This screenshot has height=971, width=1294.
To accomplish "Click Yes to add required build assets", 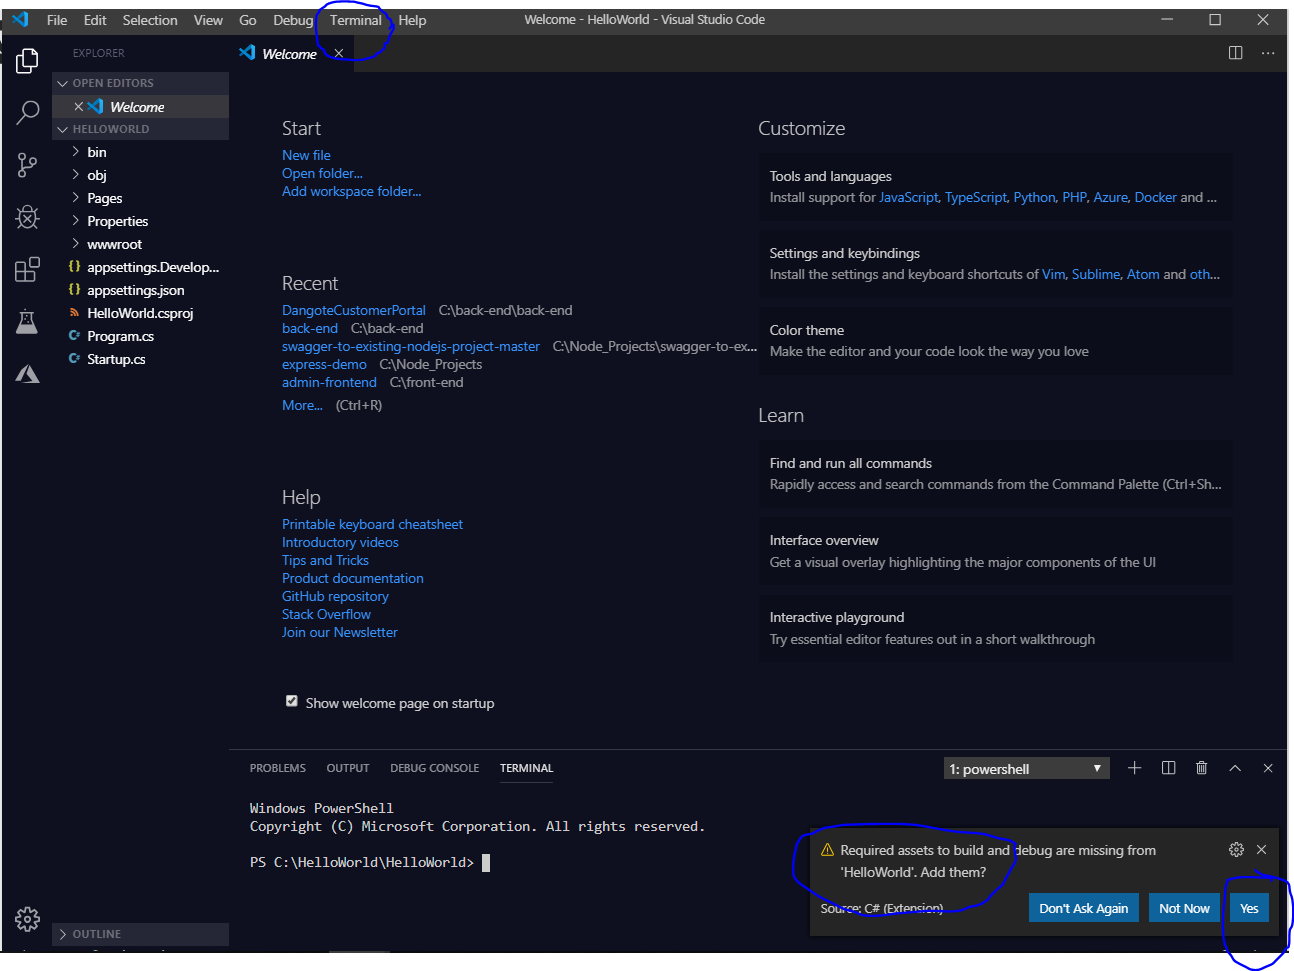I will pyautogui.click(x=1248, y=907).
